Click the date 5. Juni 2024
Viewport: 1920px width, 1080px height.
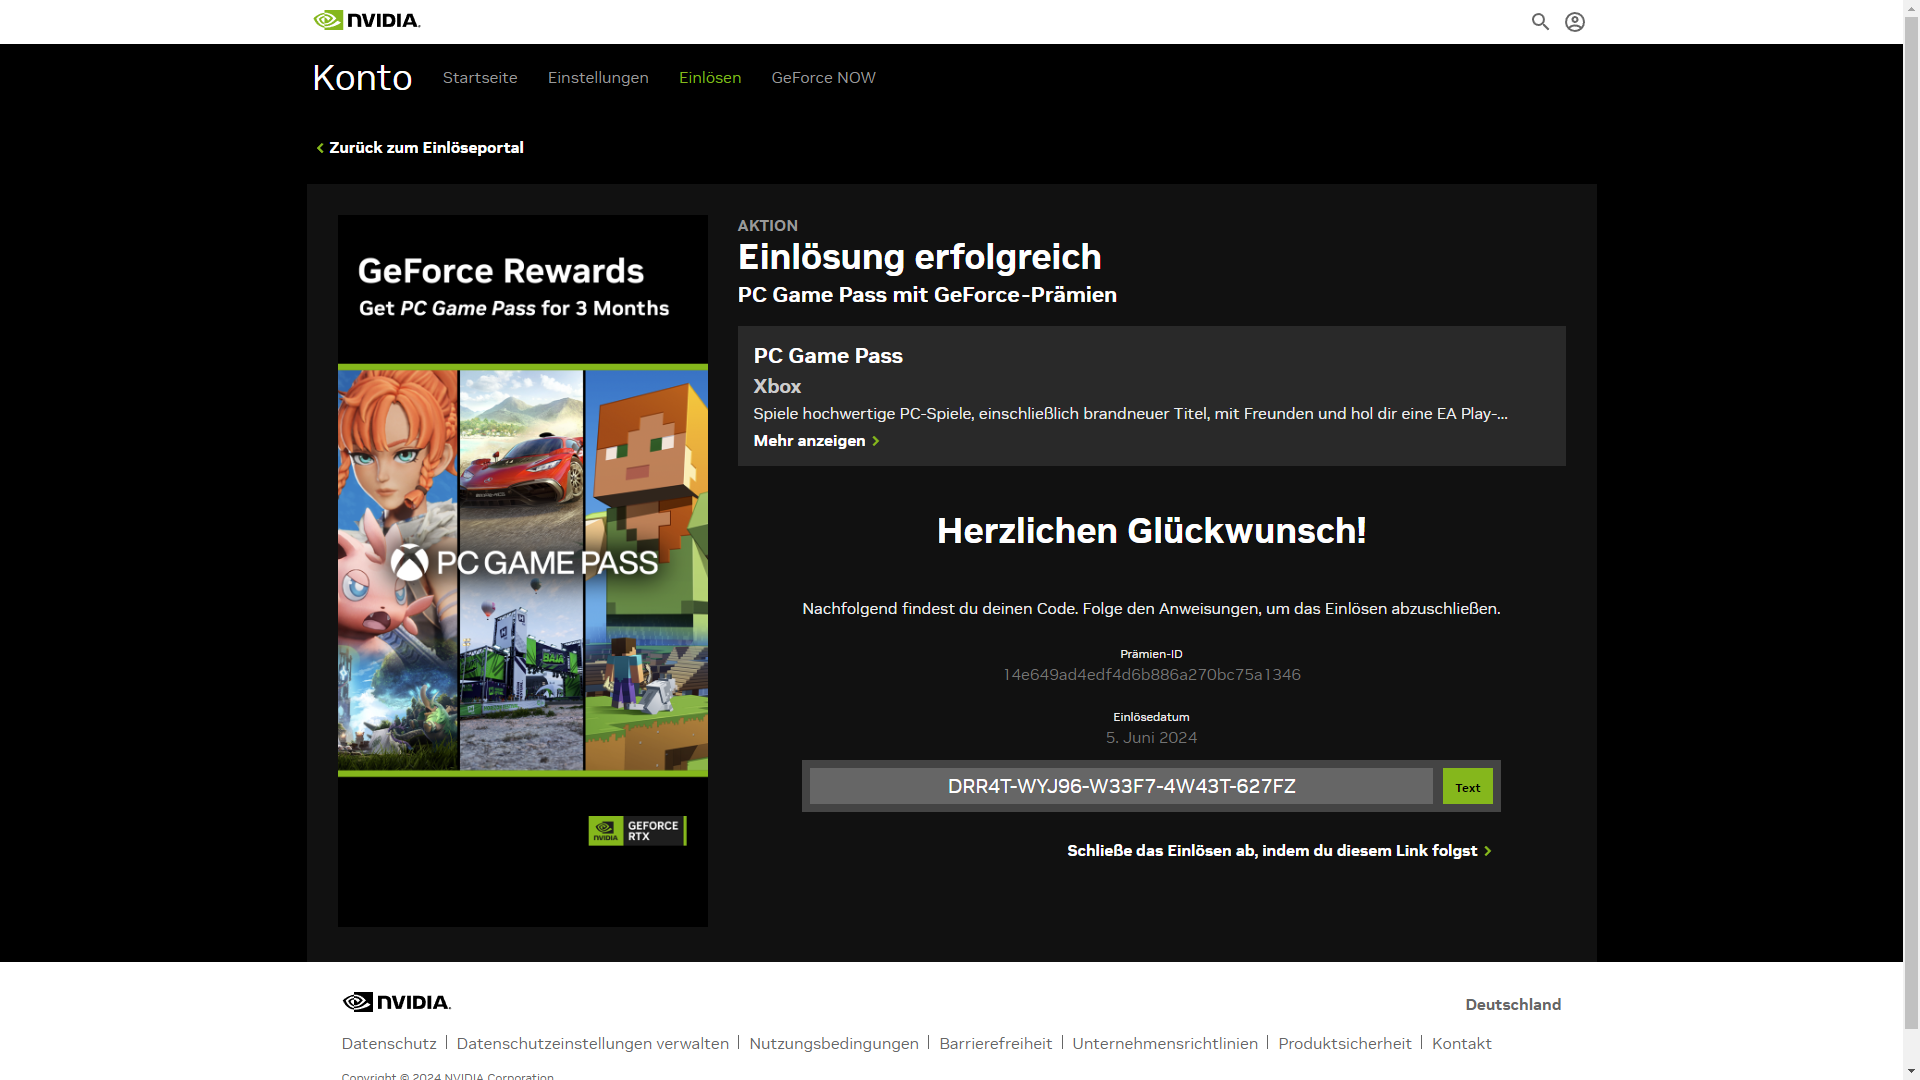coord(1152,738)
